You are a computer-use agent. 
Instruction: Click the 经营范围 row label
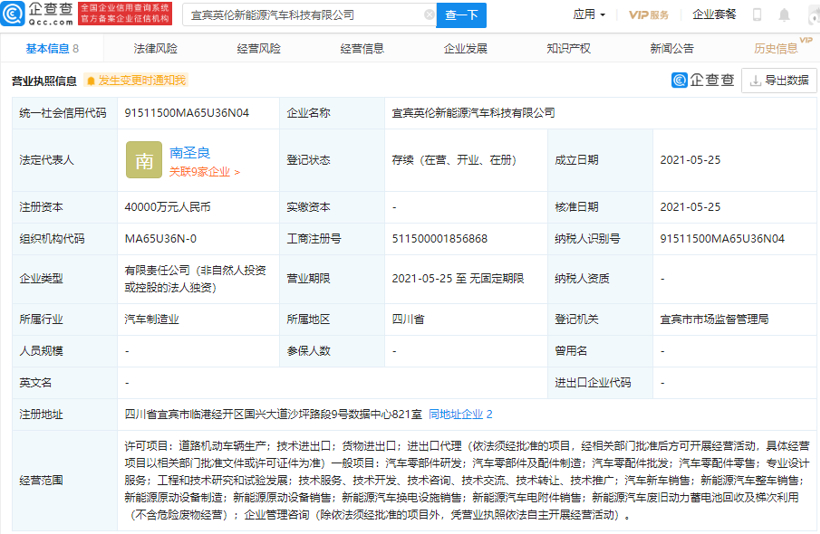[x=41, y=480]
